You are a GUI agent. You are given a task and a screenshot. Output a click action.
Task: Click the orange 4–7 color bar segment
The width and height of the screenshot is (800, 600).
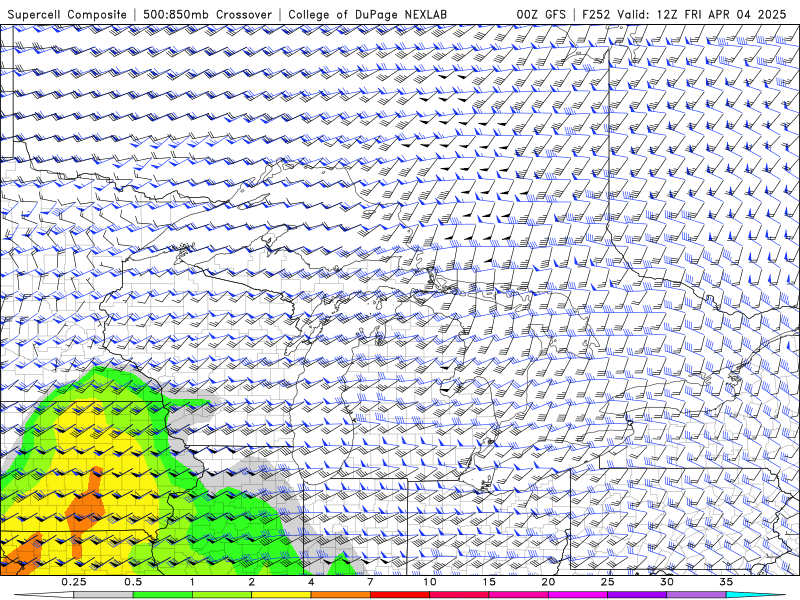coord(340,595)
